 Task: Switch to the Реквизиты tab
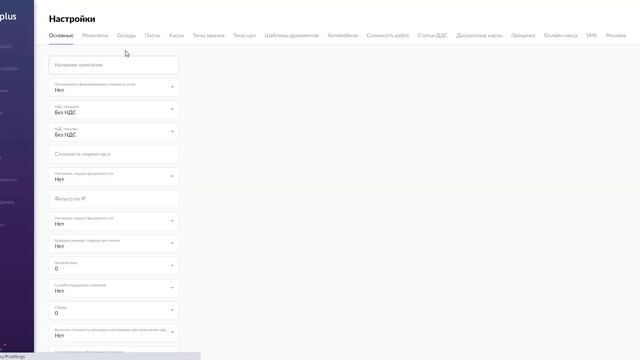click(x=95, y=36)
